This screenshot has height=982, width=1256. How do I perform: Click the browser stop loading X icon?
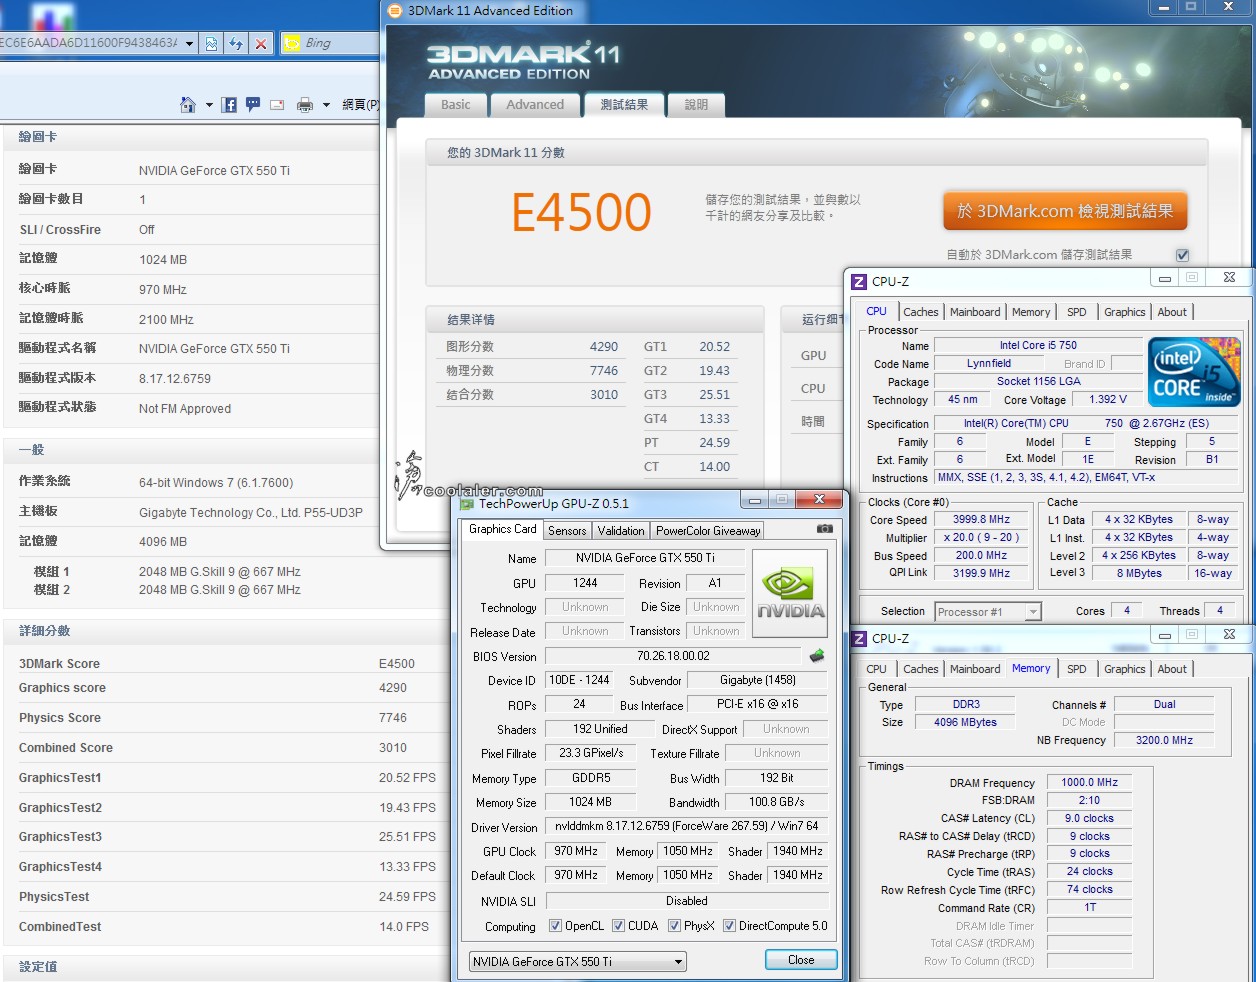261,43
